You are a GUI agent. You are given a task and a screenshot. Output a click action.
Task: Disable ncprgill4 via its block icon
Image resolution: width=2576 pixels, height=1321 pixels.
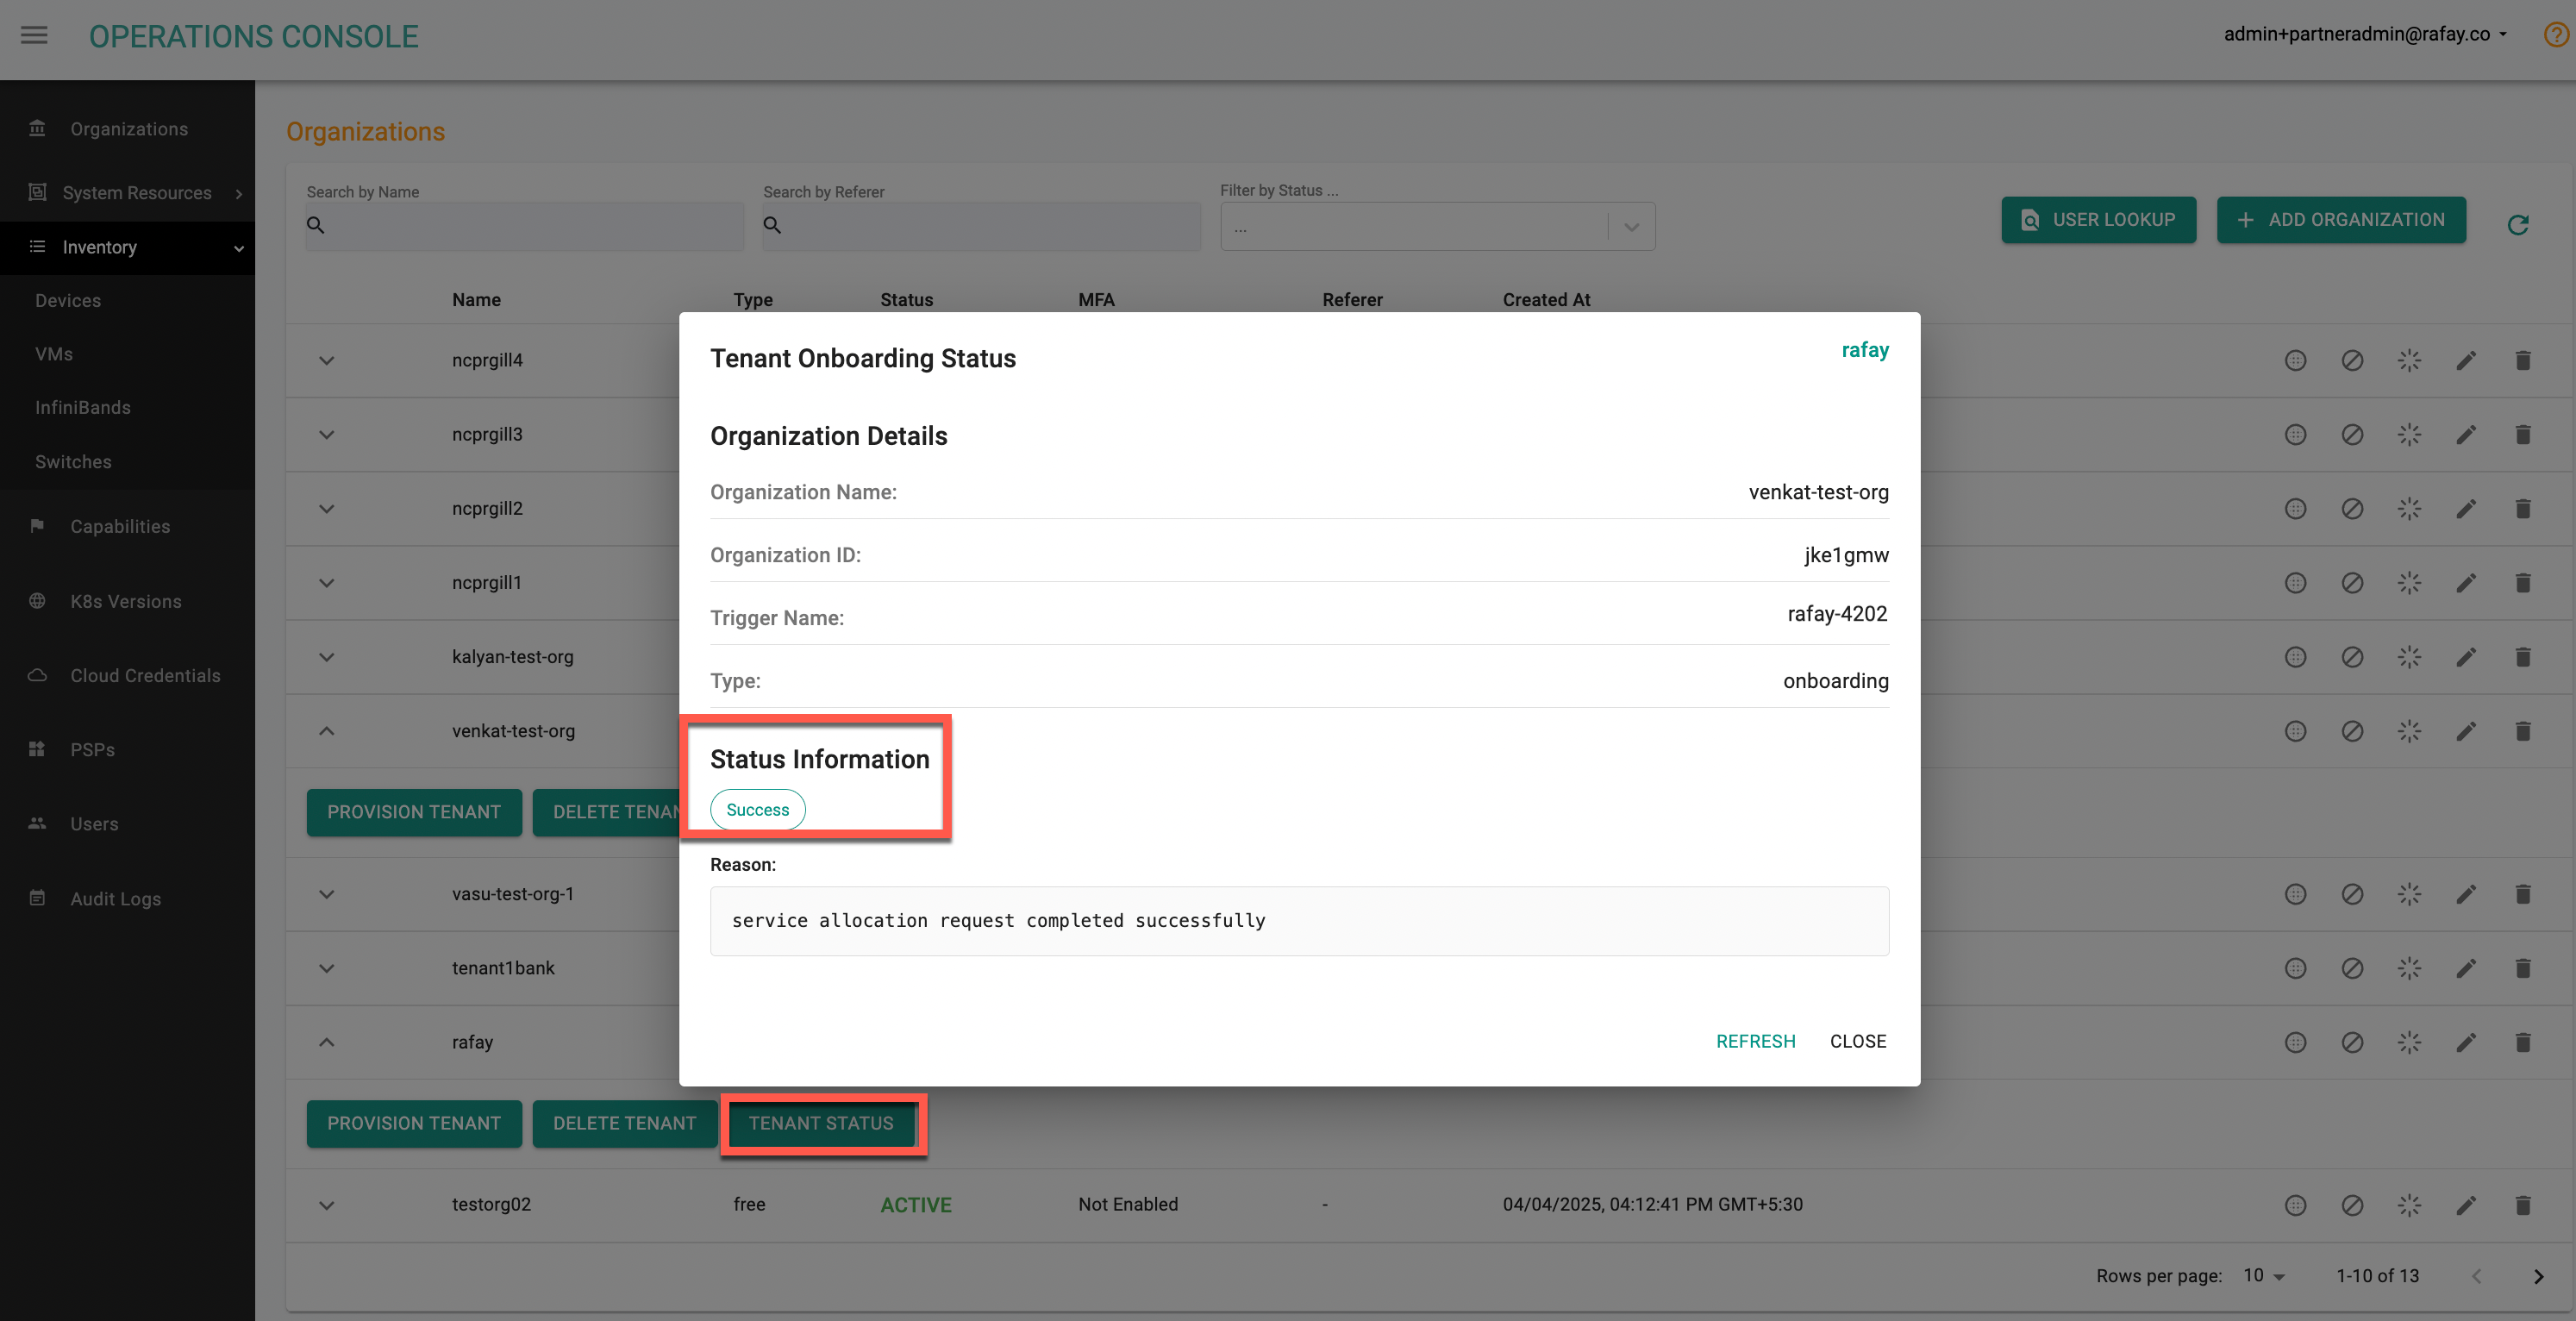coord(2352,360)
